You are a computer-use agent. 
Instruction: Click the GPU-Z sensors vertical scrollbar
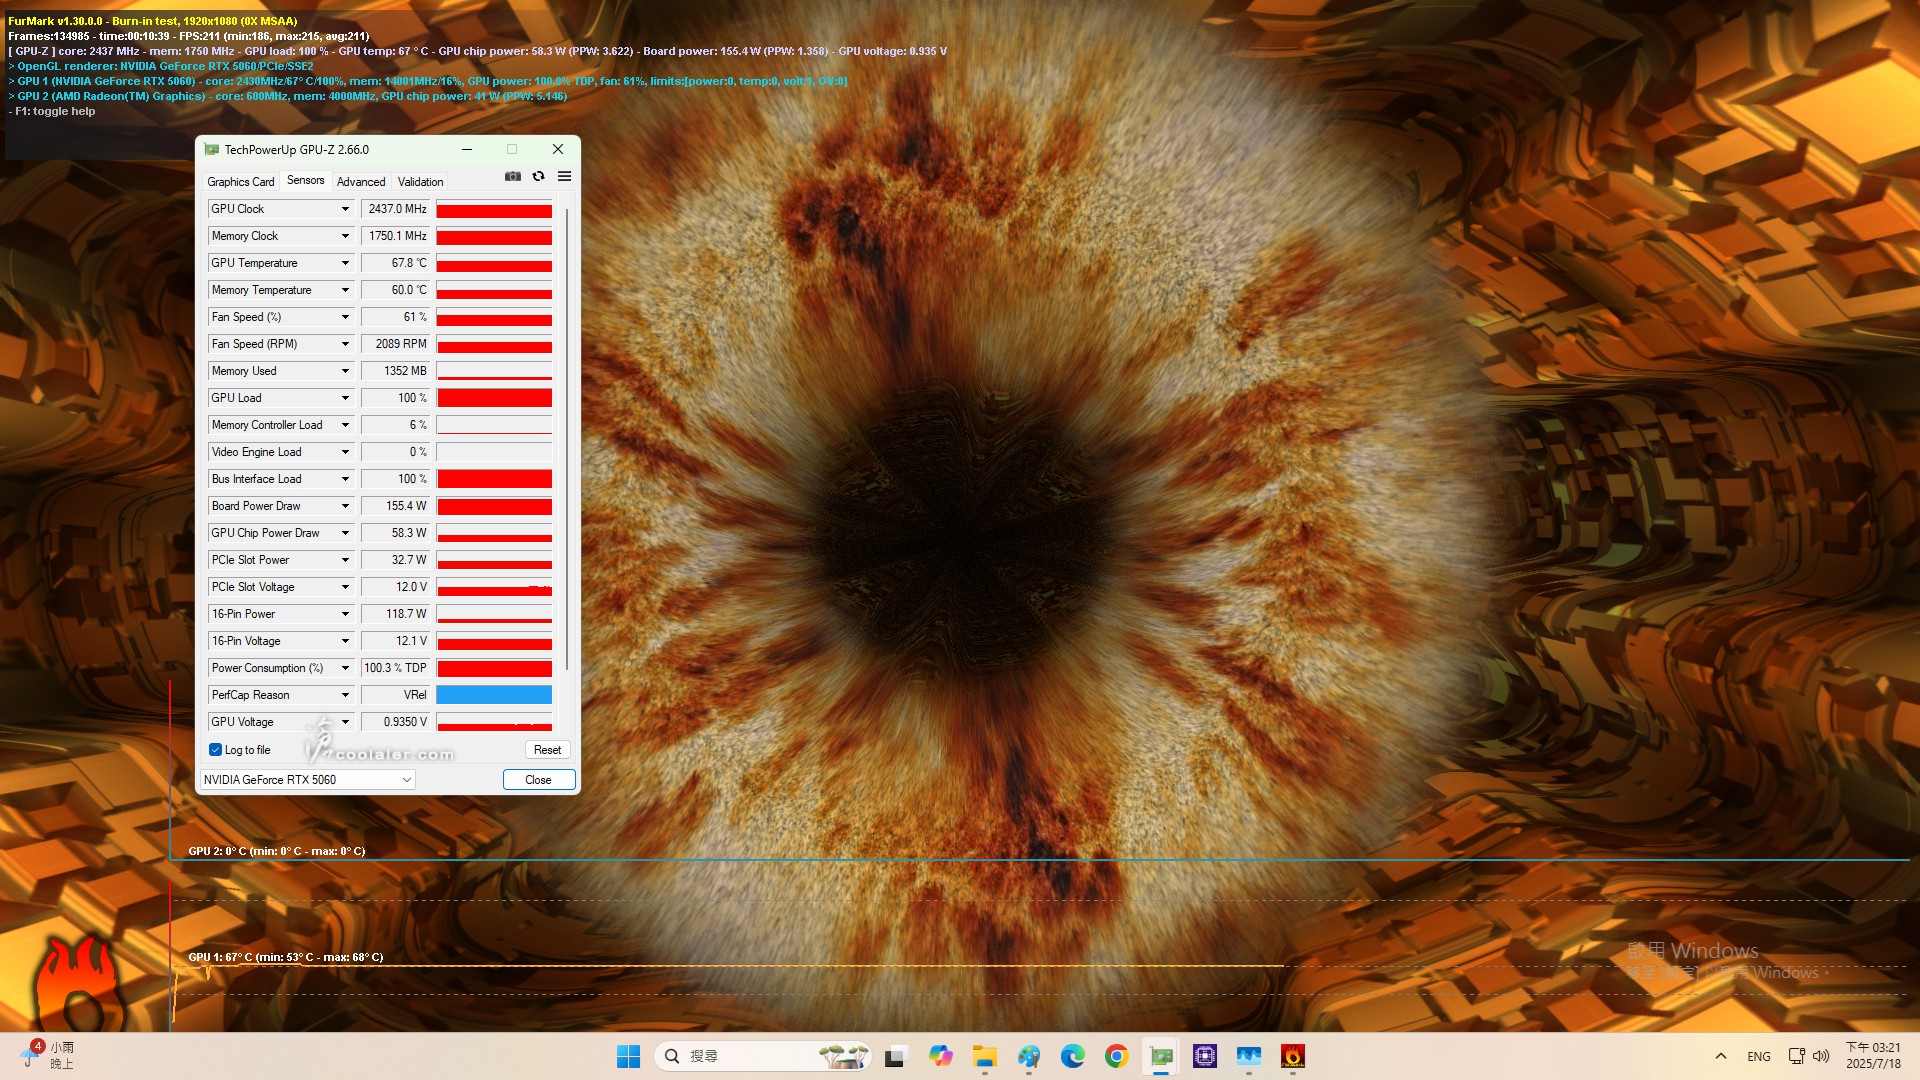[566, 438]
